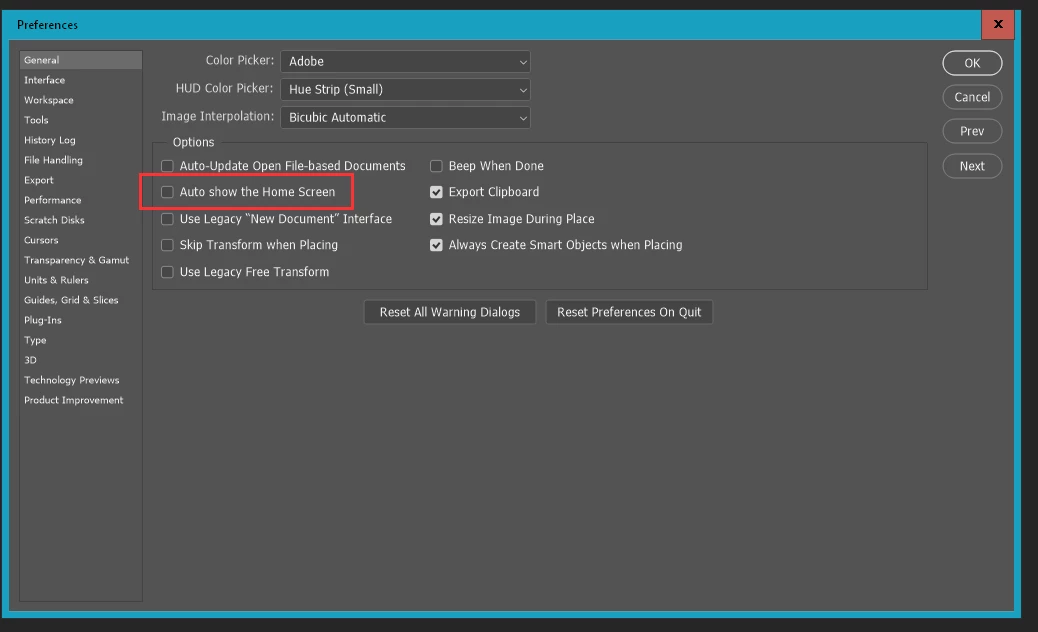
Task: Toggle Beep When Done checkbox
Action: point(436,166)
